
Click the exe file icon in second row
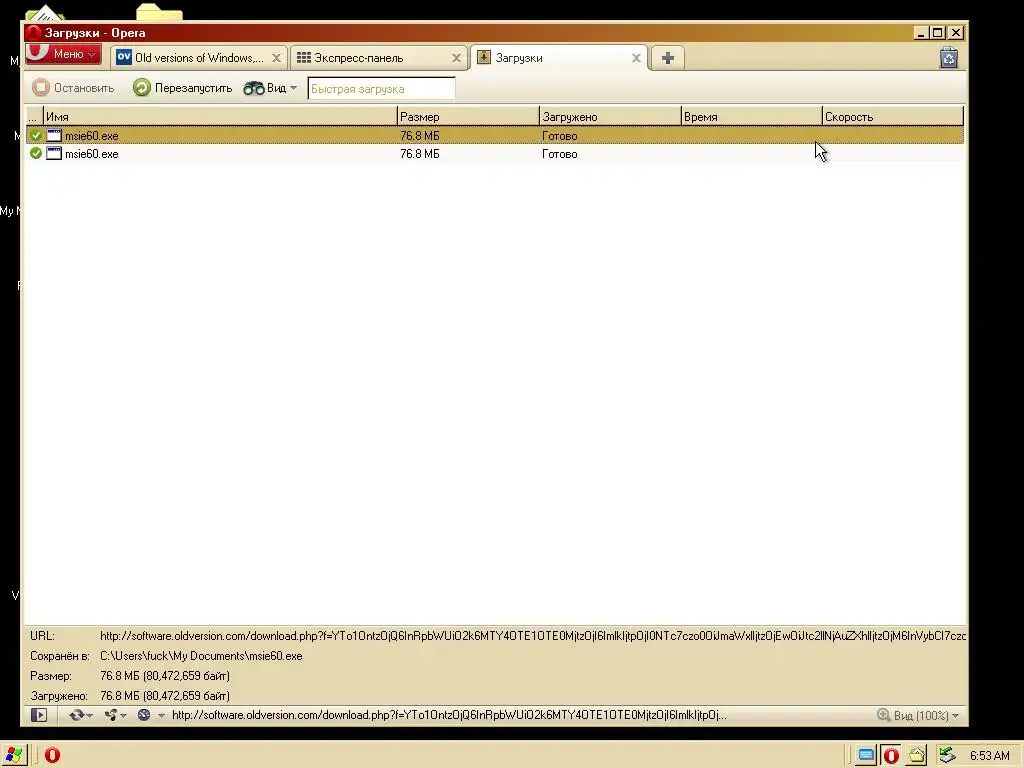click(x=54, y=153)
